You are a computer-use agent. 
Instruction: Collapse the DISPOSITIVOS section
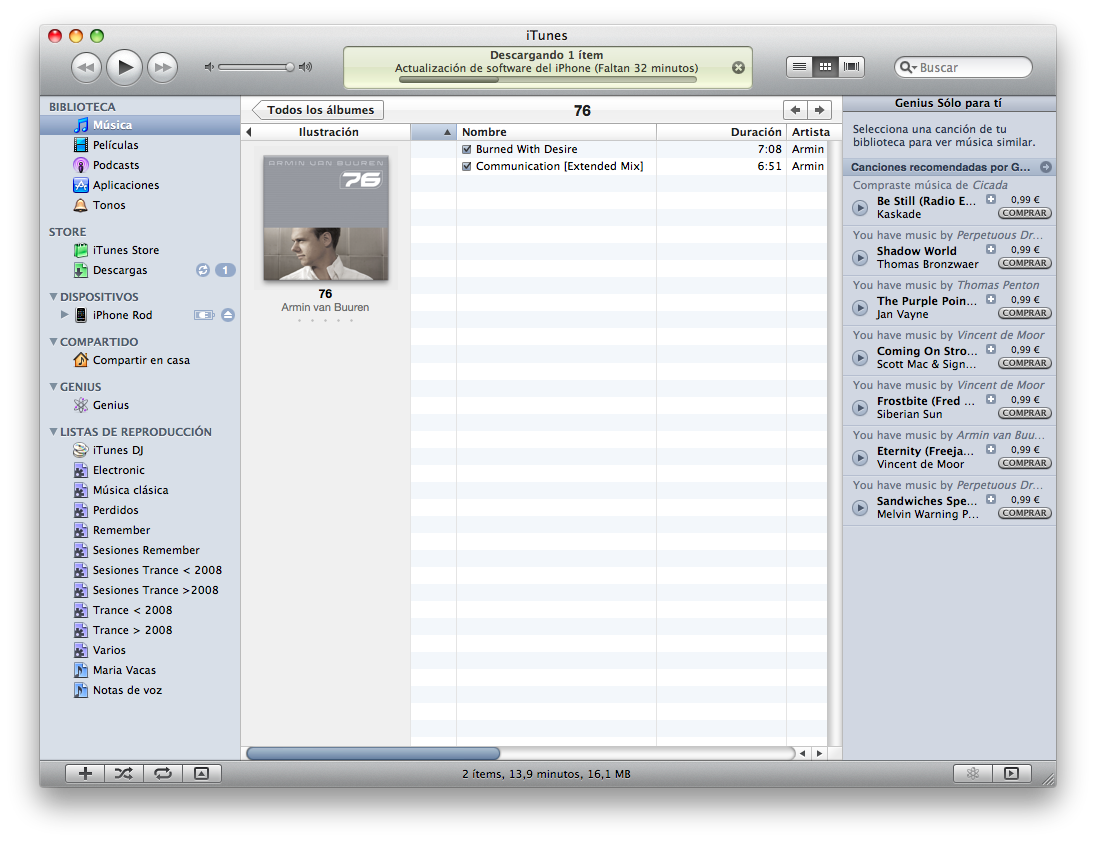tap(53, 296)
